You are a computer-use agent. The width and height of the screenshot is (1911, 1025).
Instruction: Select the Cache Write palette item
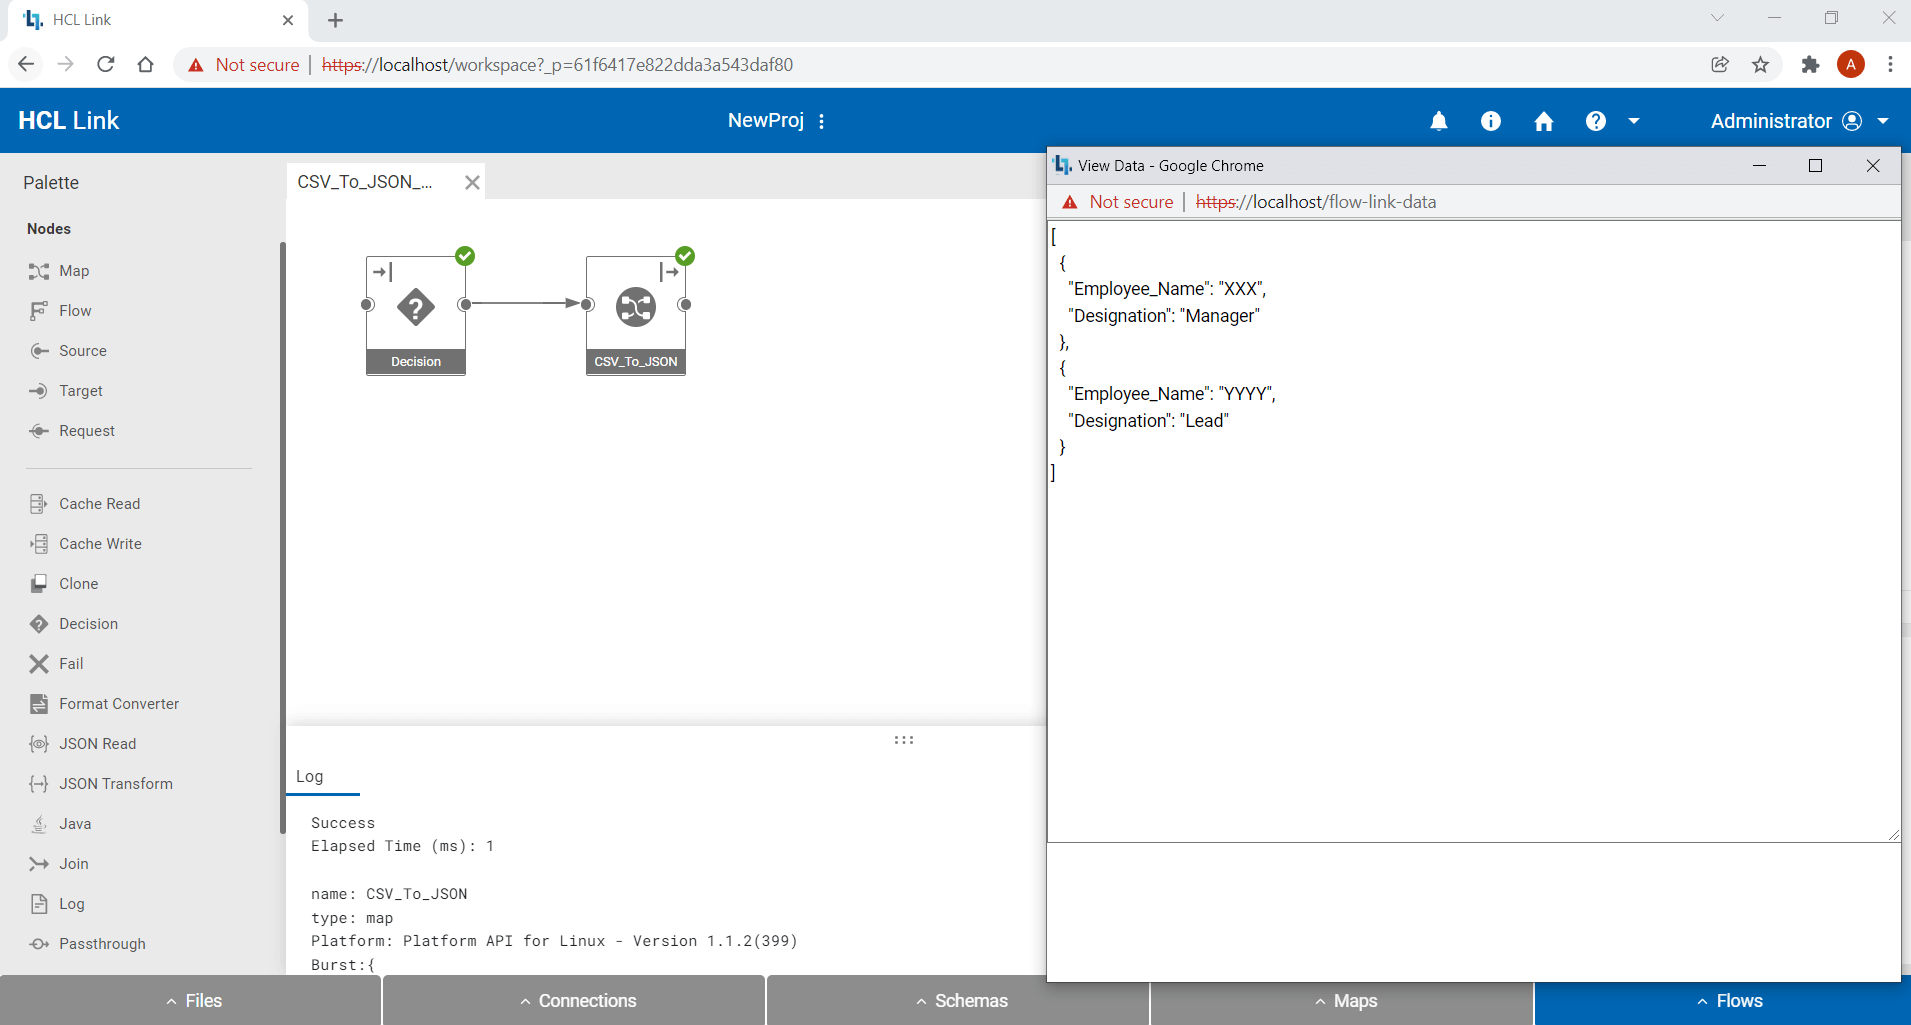click(x=99, y=543)
